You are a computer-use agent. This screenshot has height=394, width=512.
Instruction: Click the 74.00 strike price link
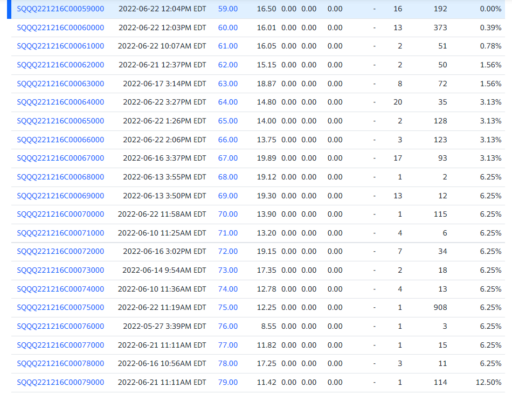[228, 289]
